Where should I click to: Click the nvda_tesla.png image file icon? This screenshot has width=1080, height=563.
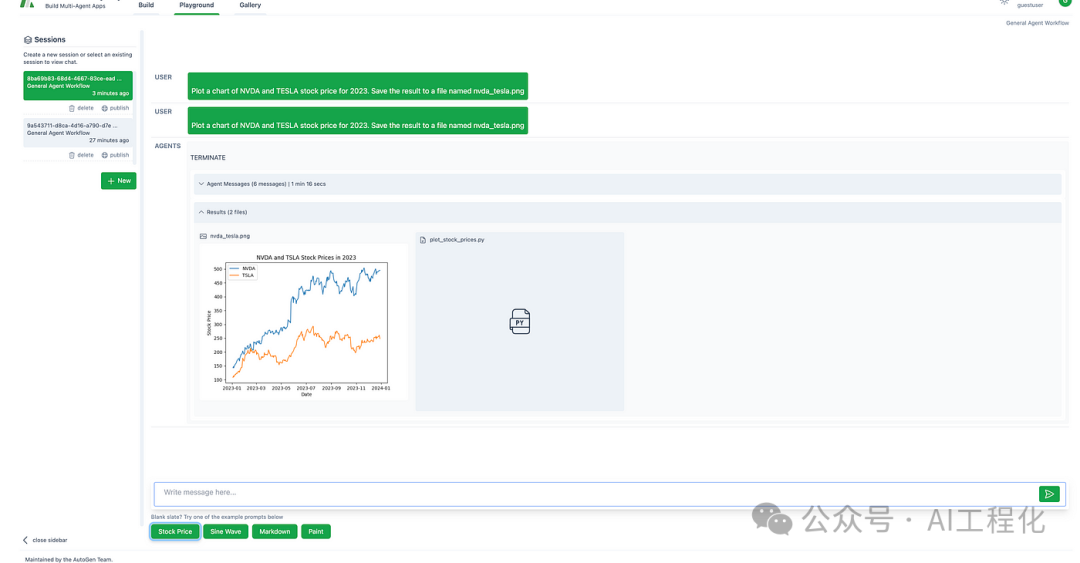203,236
